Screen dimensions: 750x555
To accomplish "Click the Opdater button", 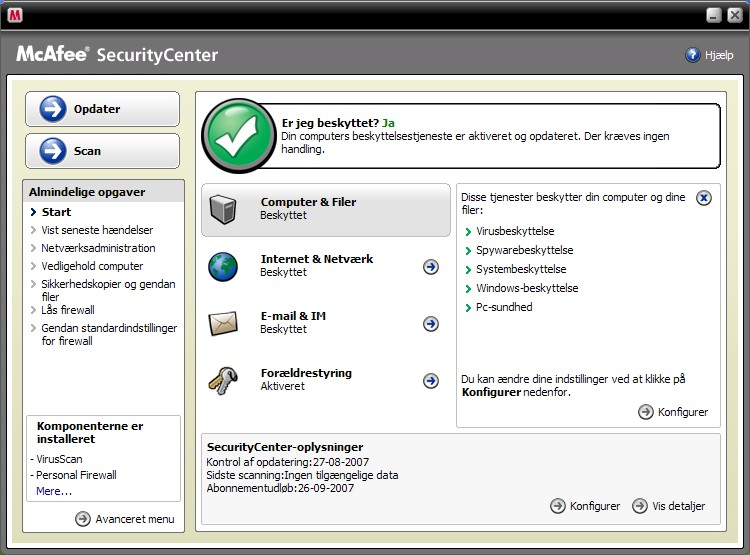I will 102,109.
